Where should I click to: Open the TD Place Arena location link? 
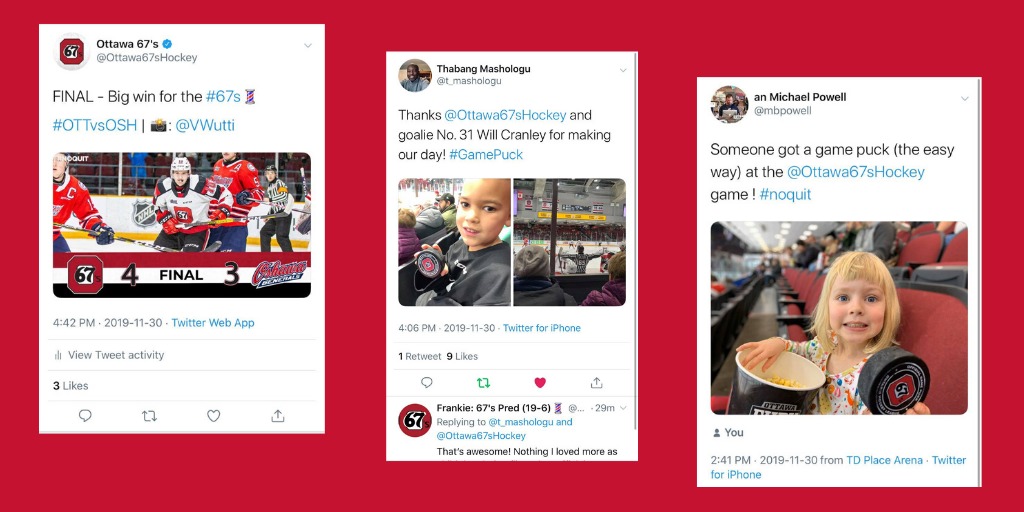(884, 460)
